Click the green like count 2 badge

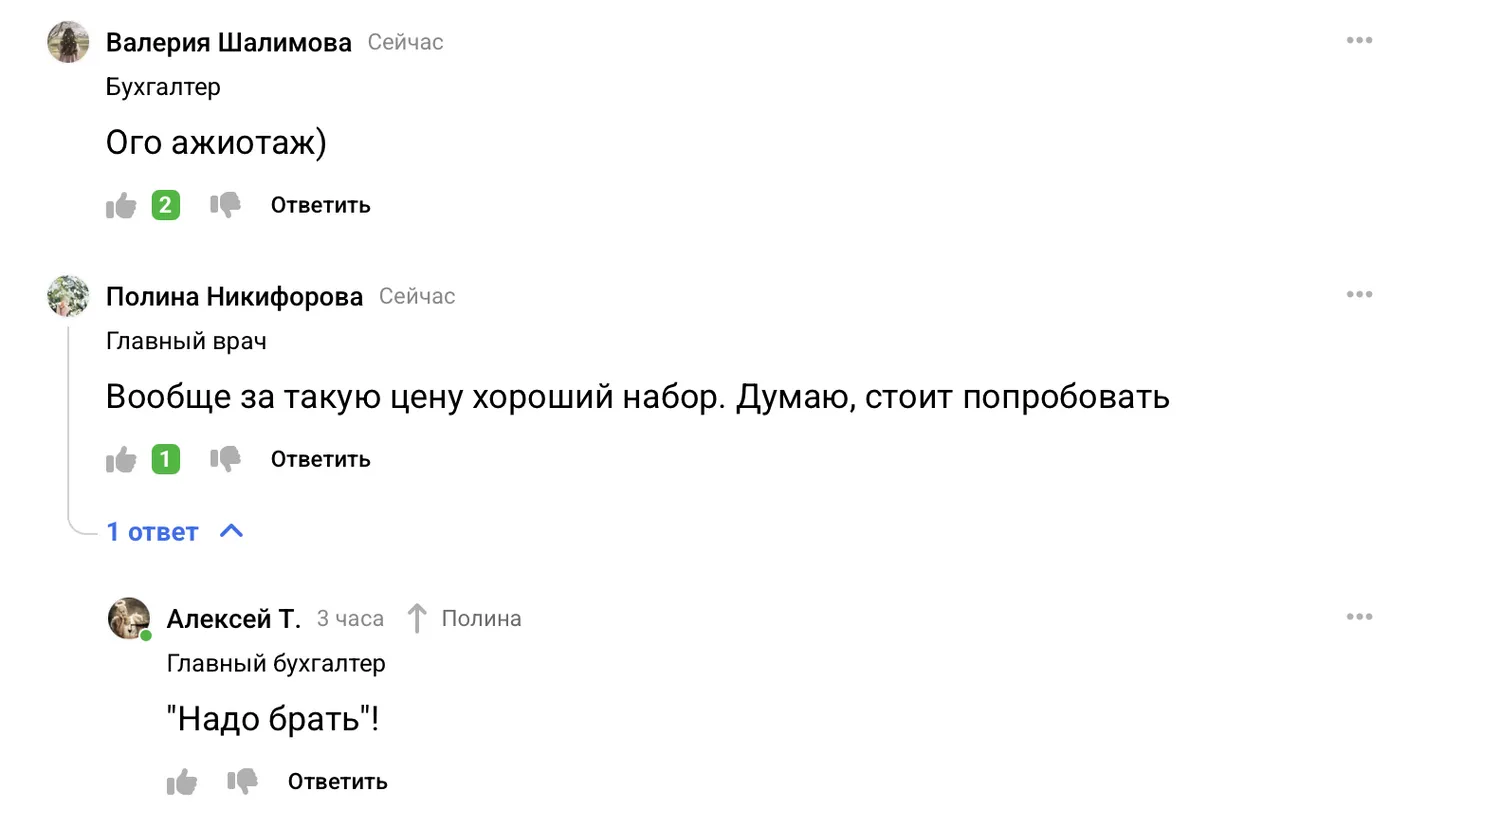click(x=166, y=205)
